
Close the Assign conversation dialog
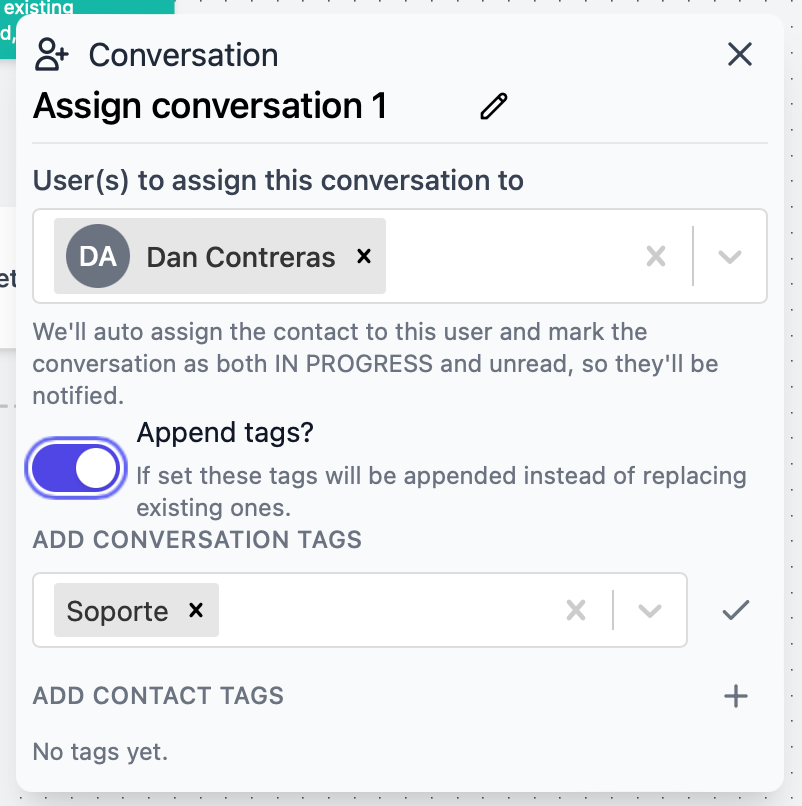tap(739, 55)
